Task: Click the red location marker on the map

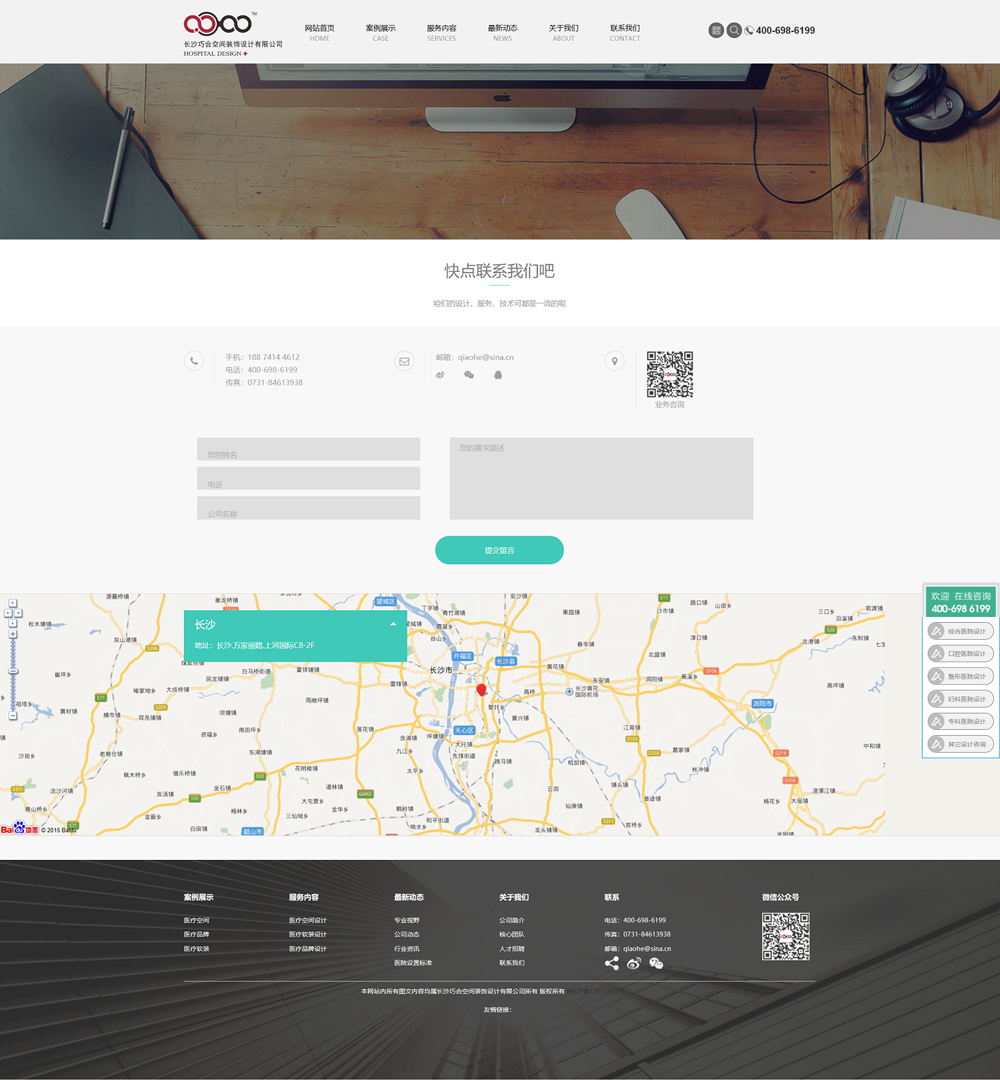Action: coord(481,689)
